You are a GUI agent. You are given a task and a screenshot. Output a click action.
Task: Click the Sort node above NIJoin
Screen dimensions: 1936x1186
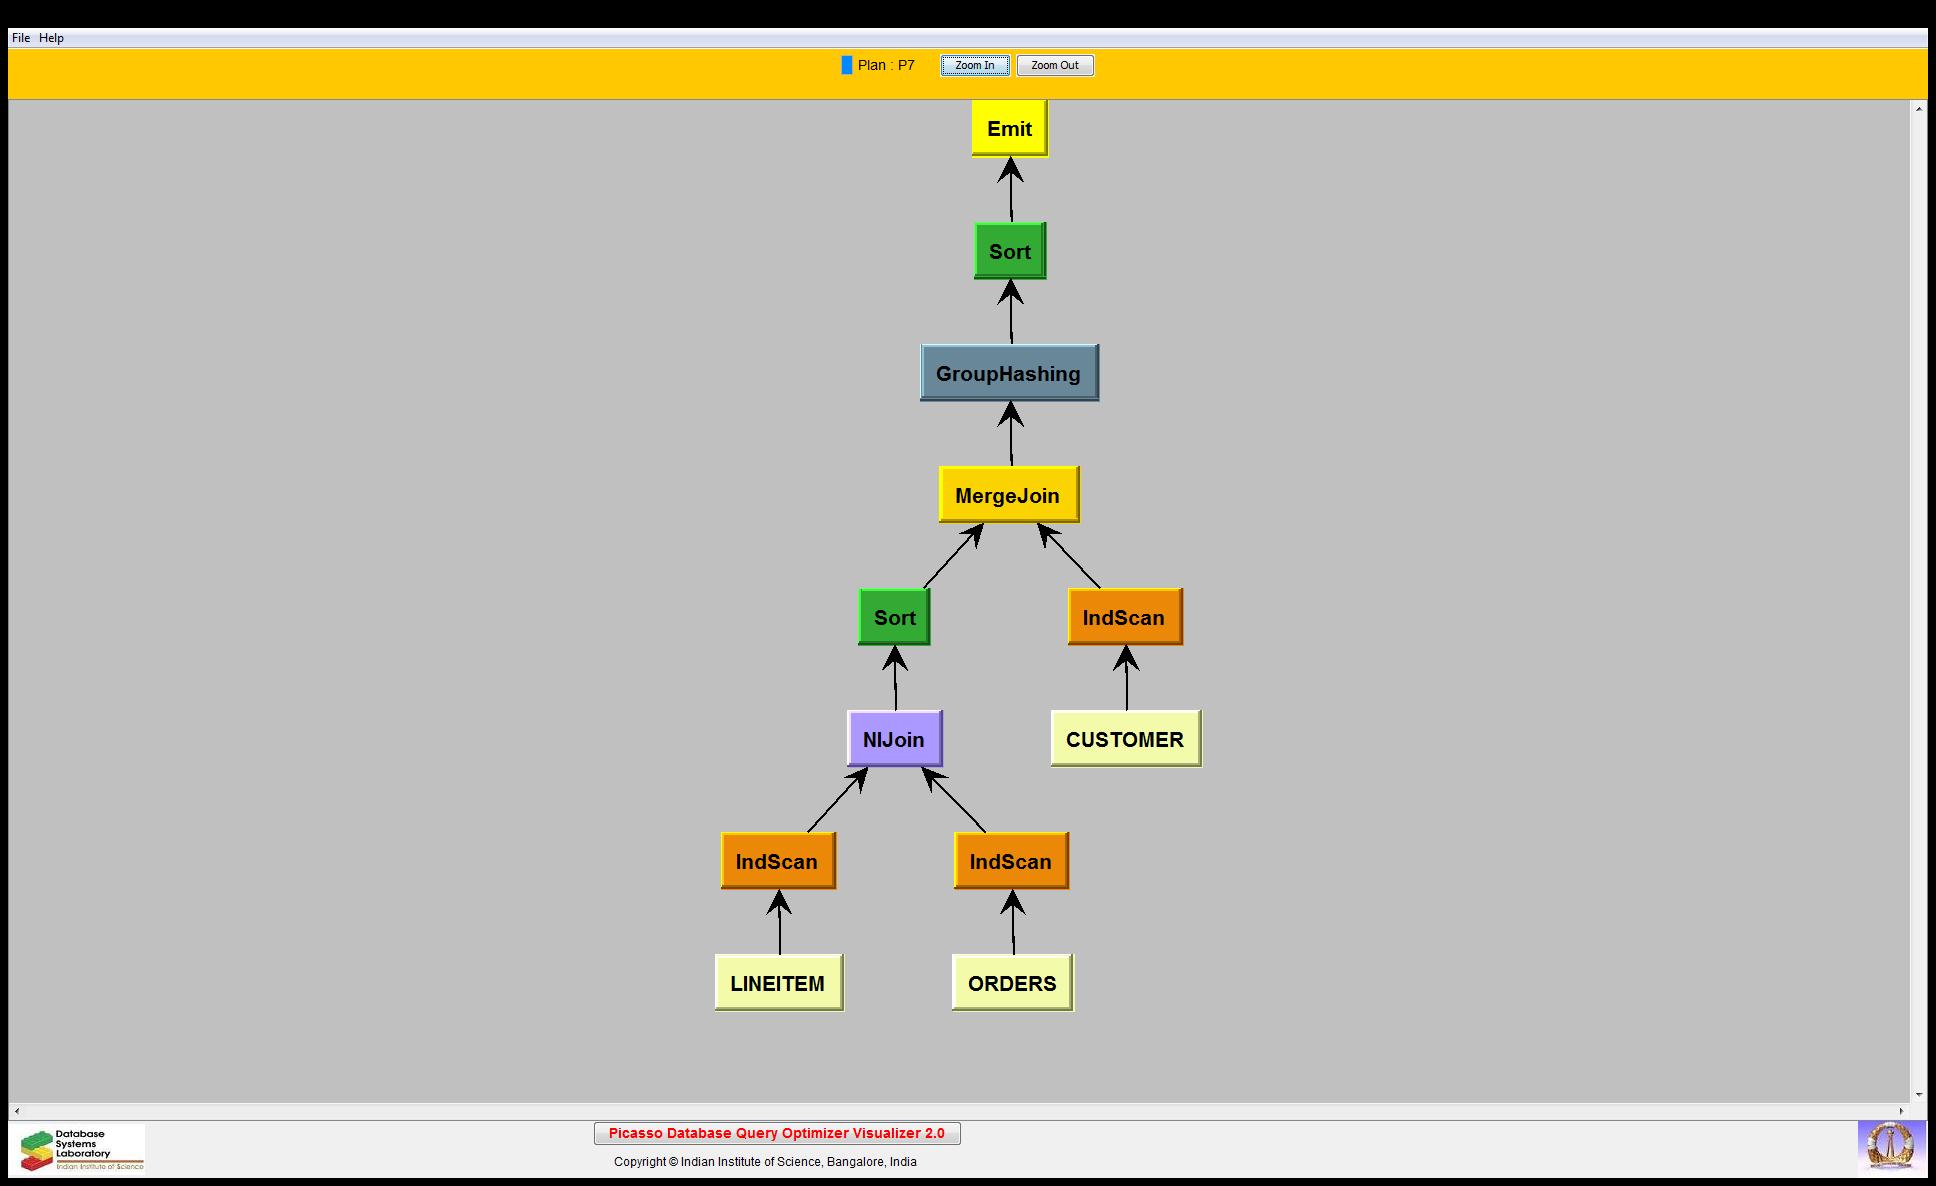894,618
